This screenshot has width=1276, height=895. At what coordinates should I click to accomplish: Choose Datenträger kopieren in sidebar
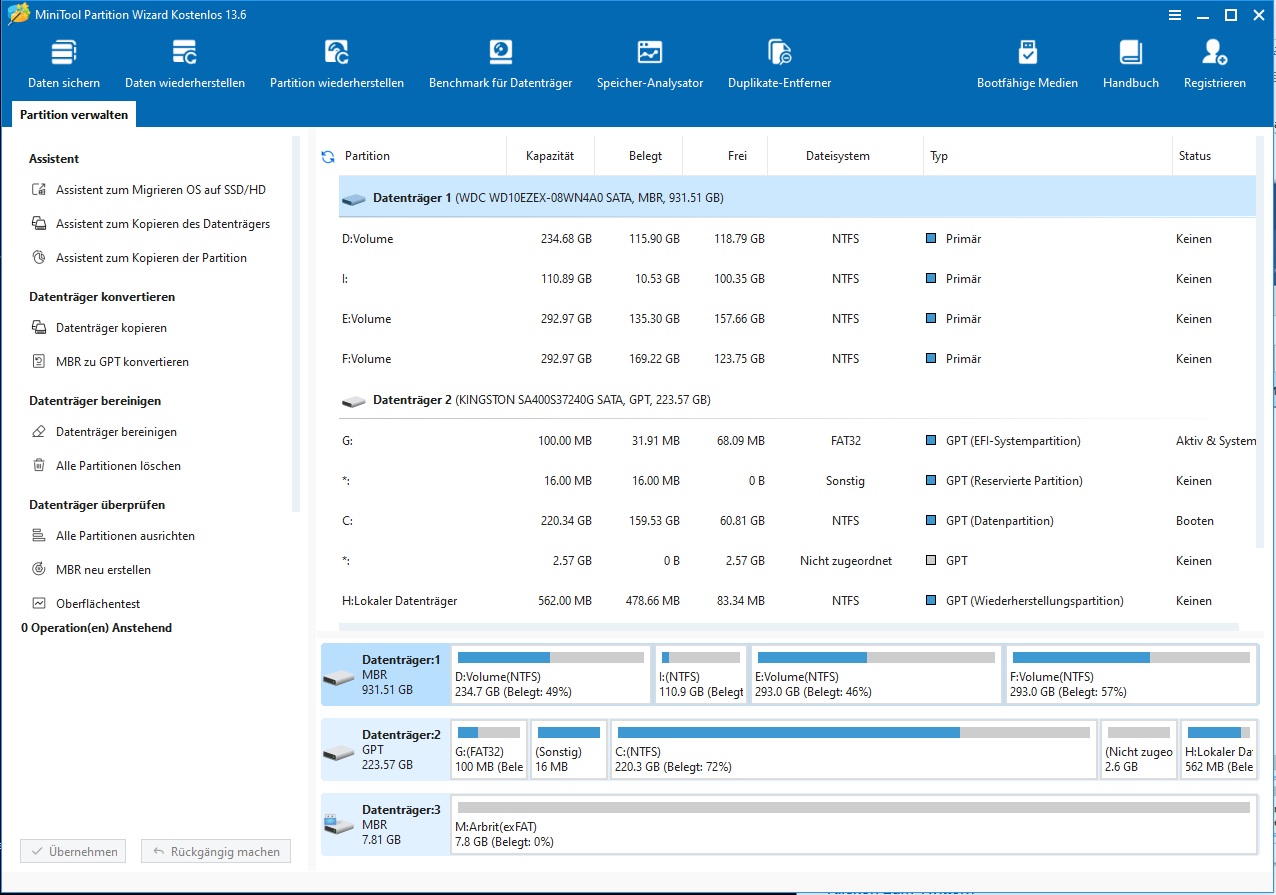[x=99, y=328]
